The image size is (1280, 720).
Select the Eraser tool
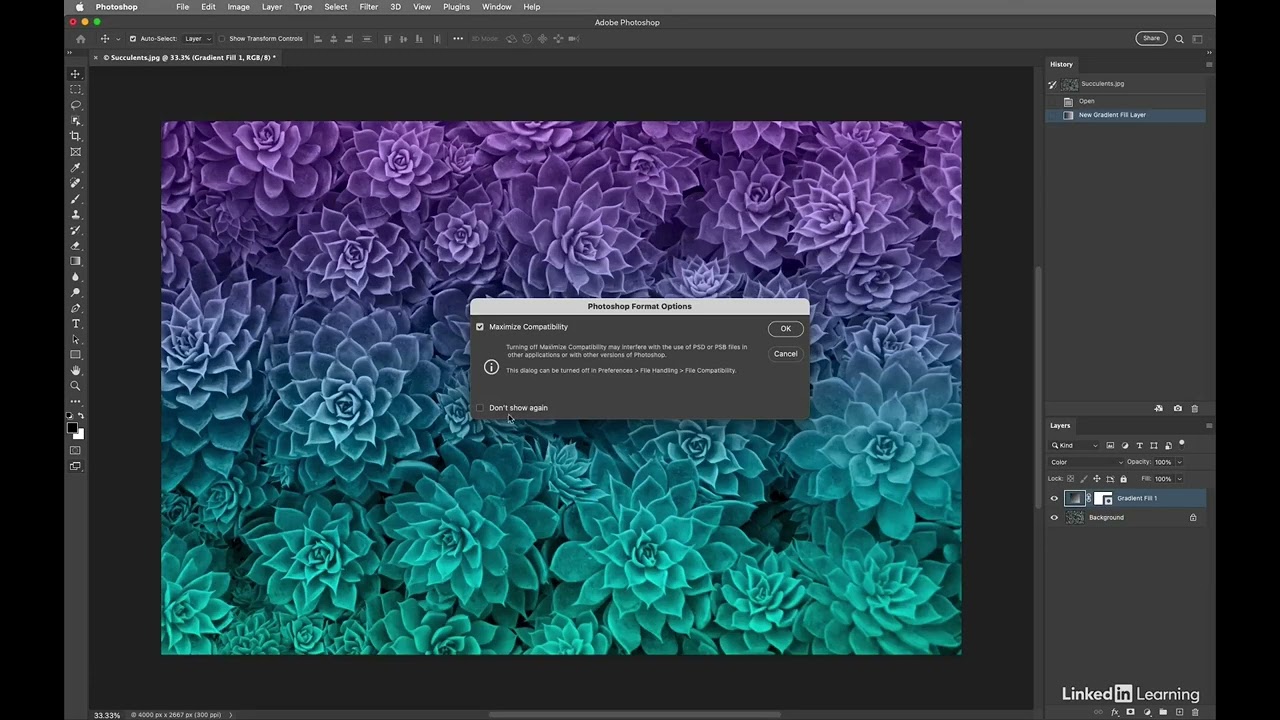pyautogui.click(x=75, y=245)
